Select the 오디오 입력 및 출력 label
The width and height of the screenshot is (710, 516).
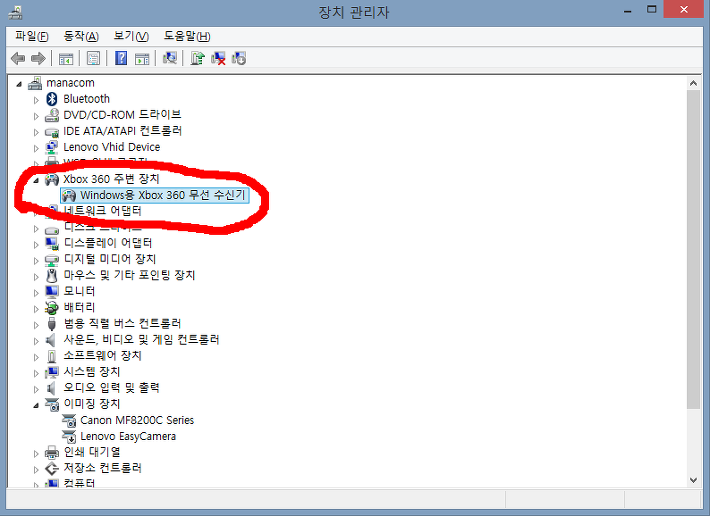click(111, 388)
